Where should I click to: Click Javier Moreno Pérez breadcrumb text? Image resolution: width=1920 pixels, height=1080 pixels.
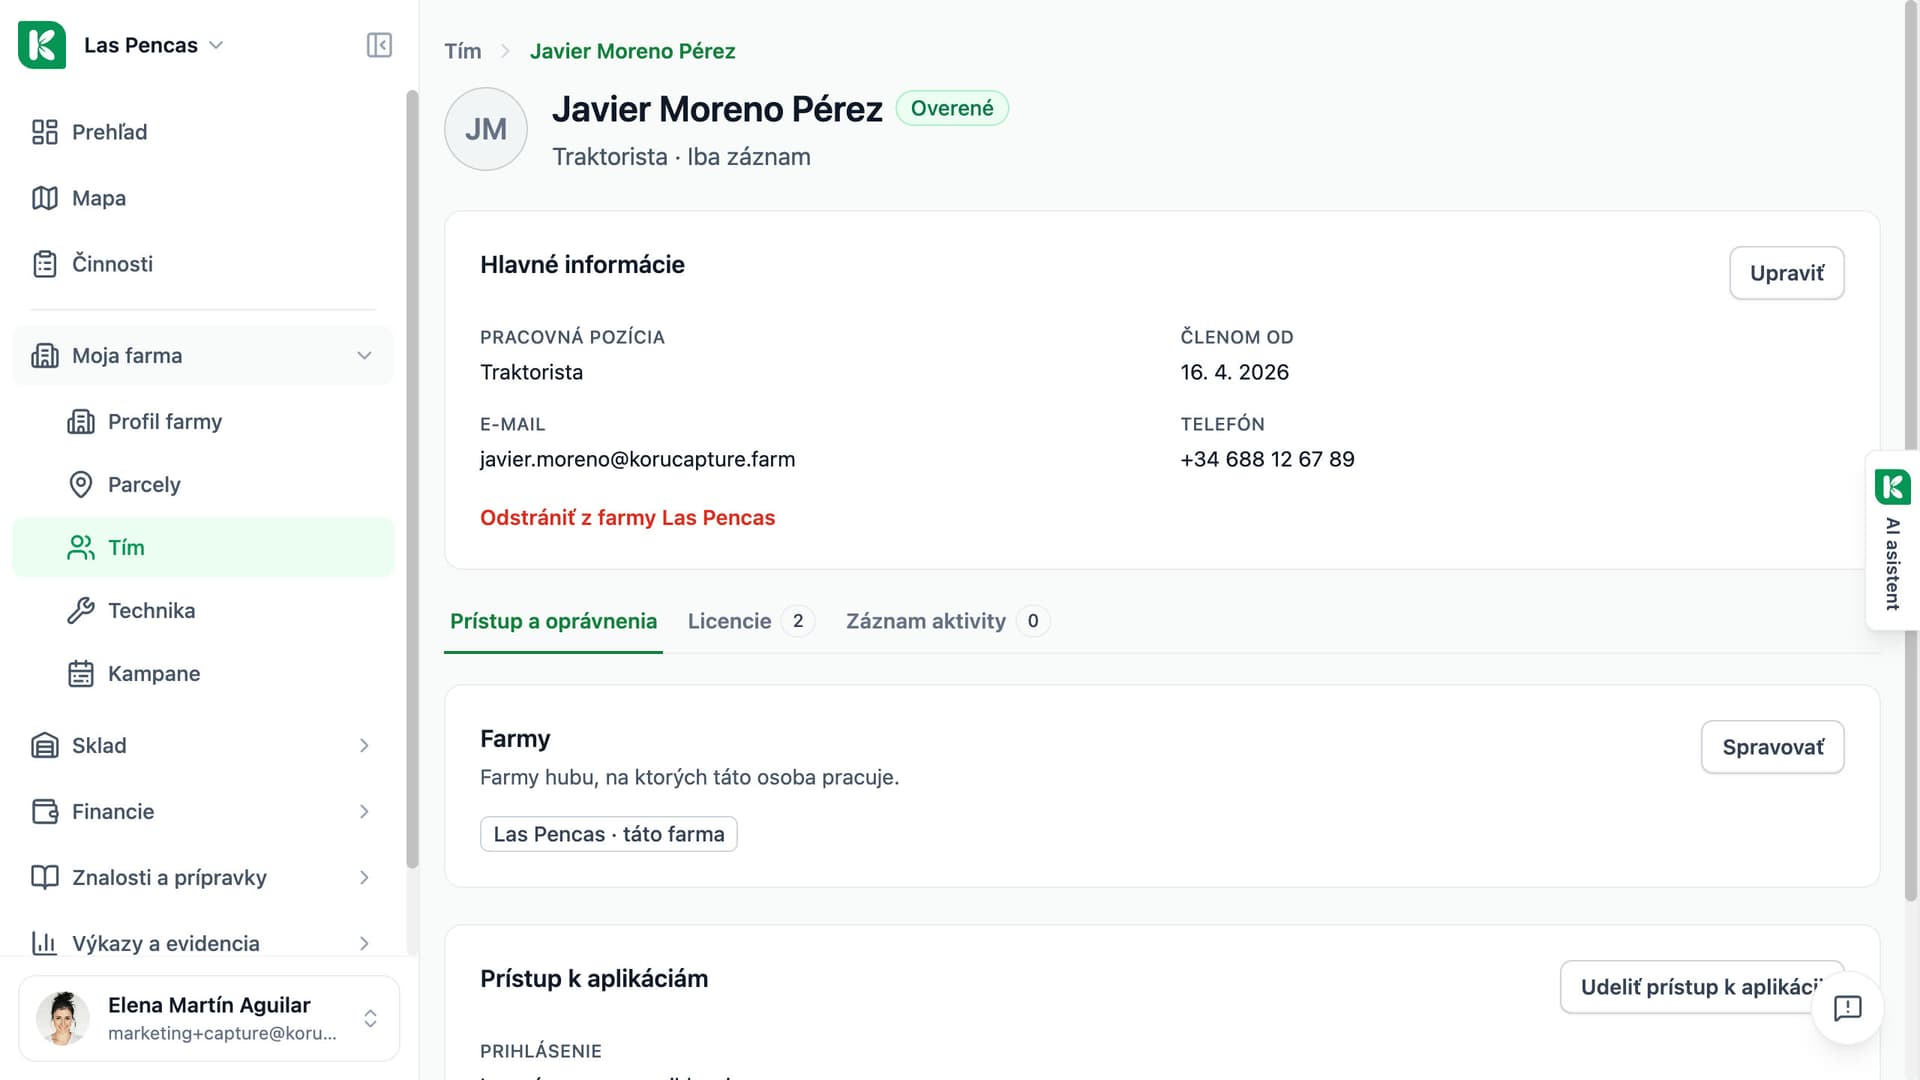coord(632,51)
